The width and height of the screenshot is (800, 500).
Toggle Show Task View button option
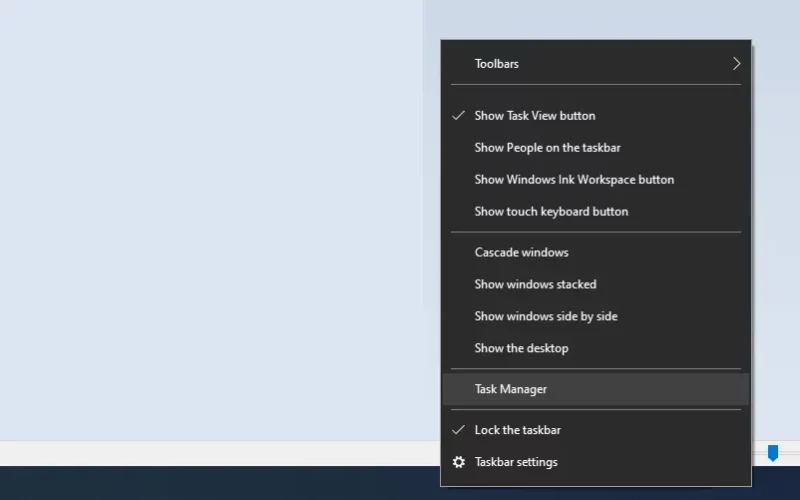596,116
